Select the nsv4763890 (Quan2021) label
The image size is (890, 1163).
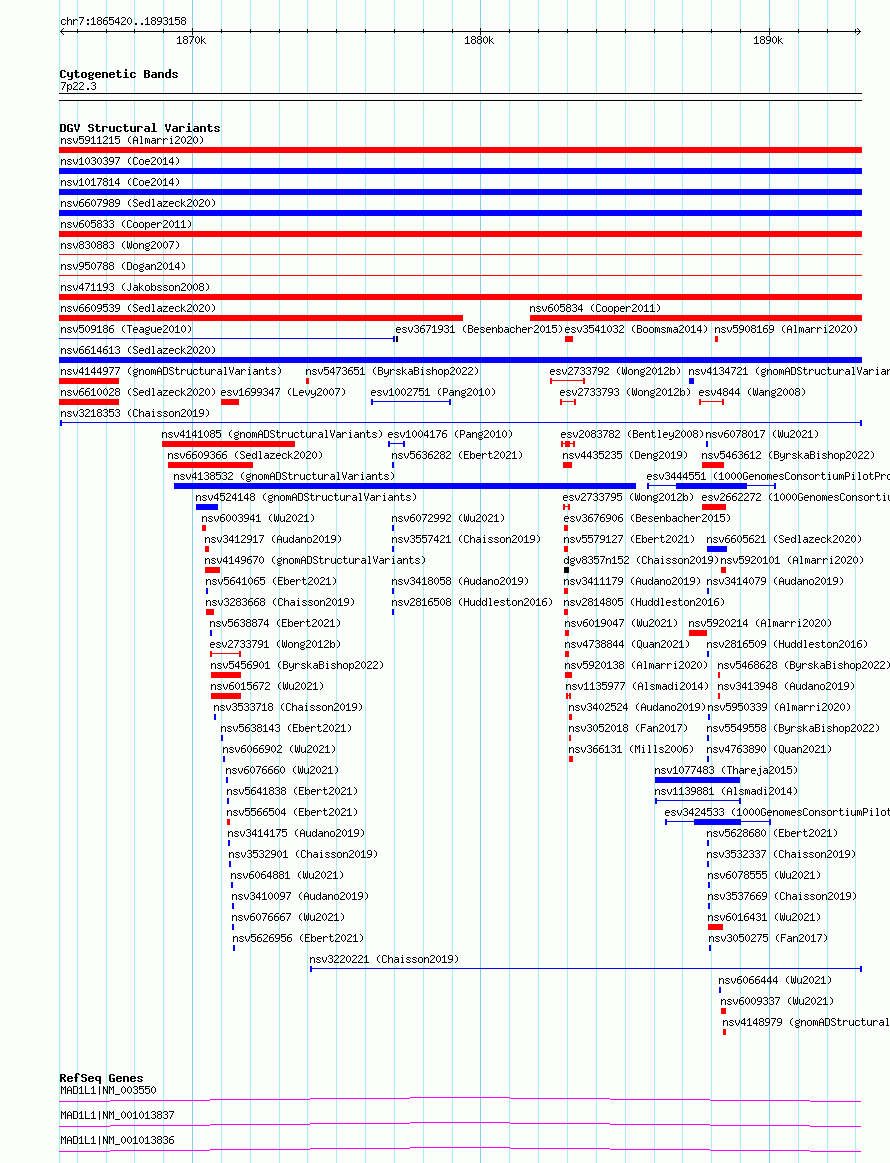(x=769, y=749)
